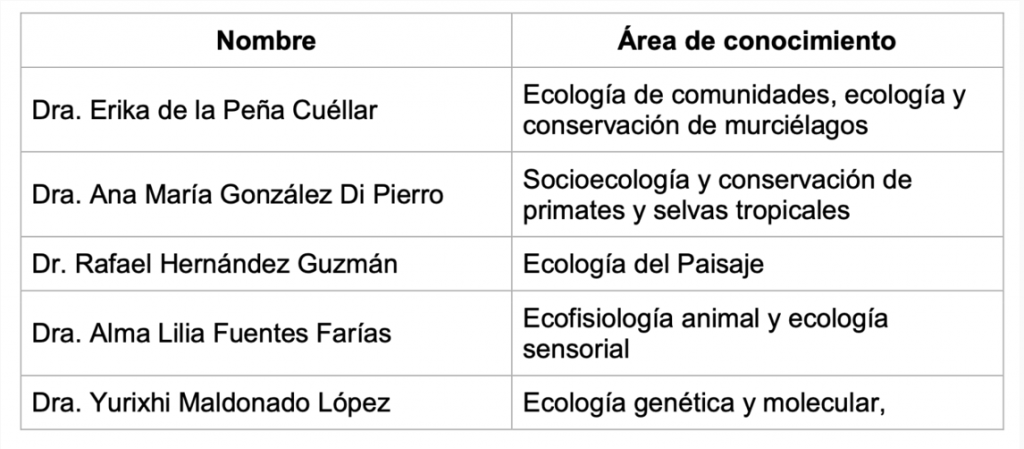This screenshot has height=449, width=1024.
Task: Click the Área de conocimiento column header
Action: 757,40
